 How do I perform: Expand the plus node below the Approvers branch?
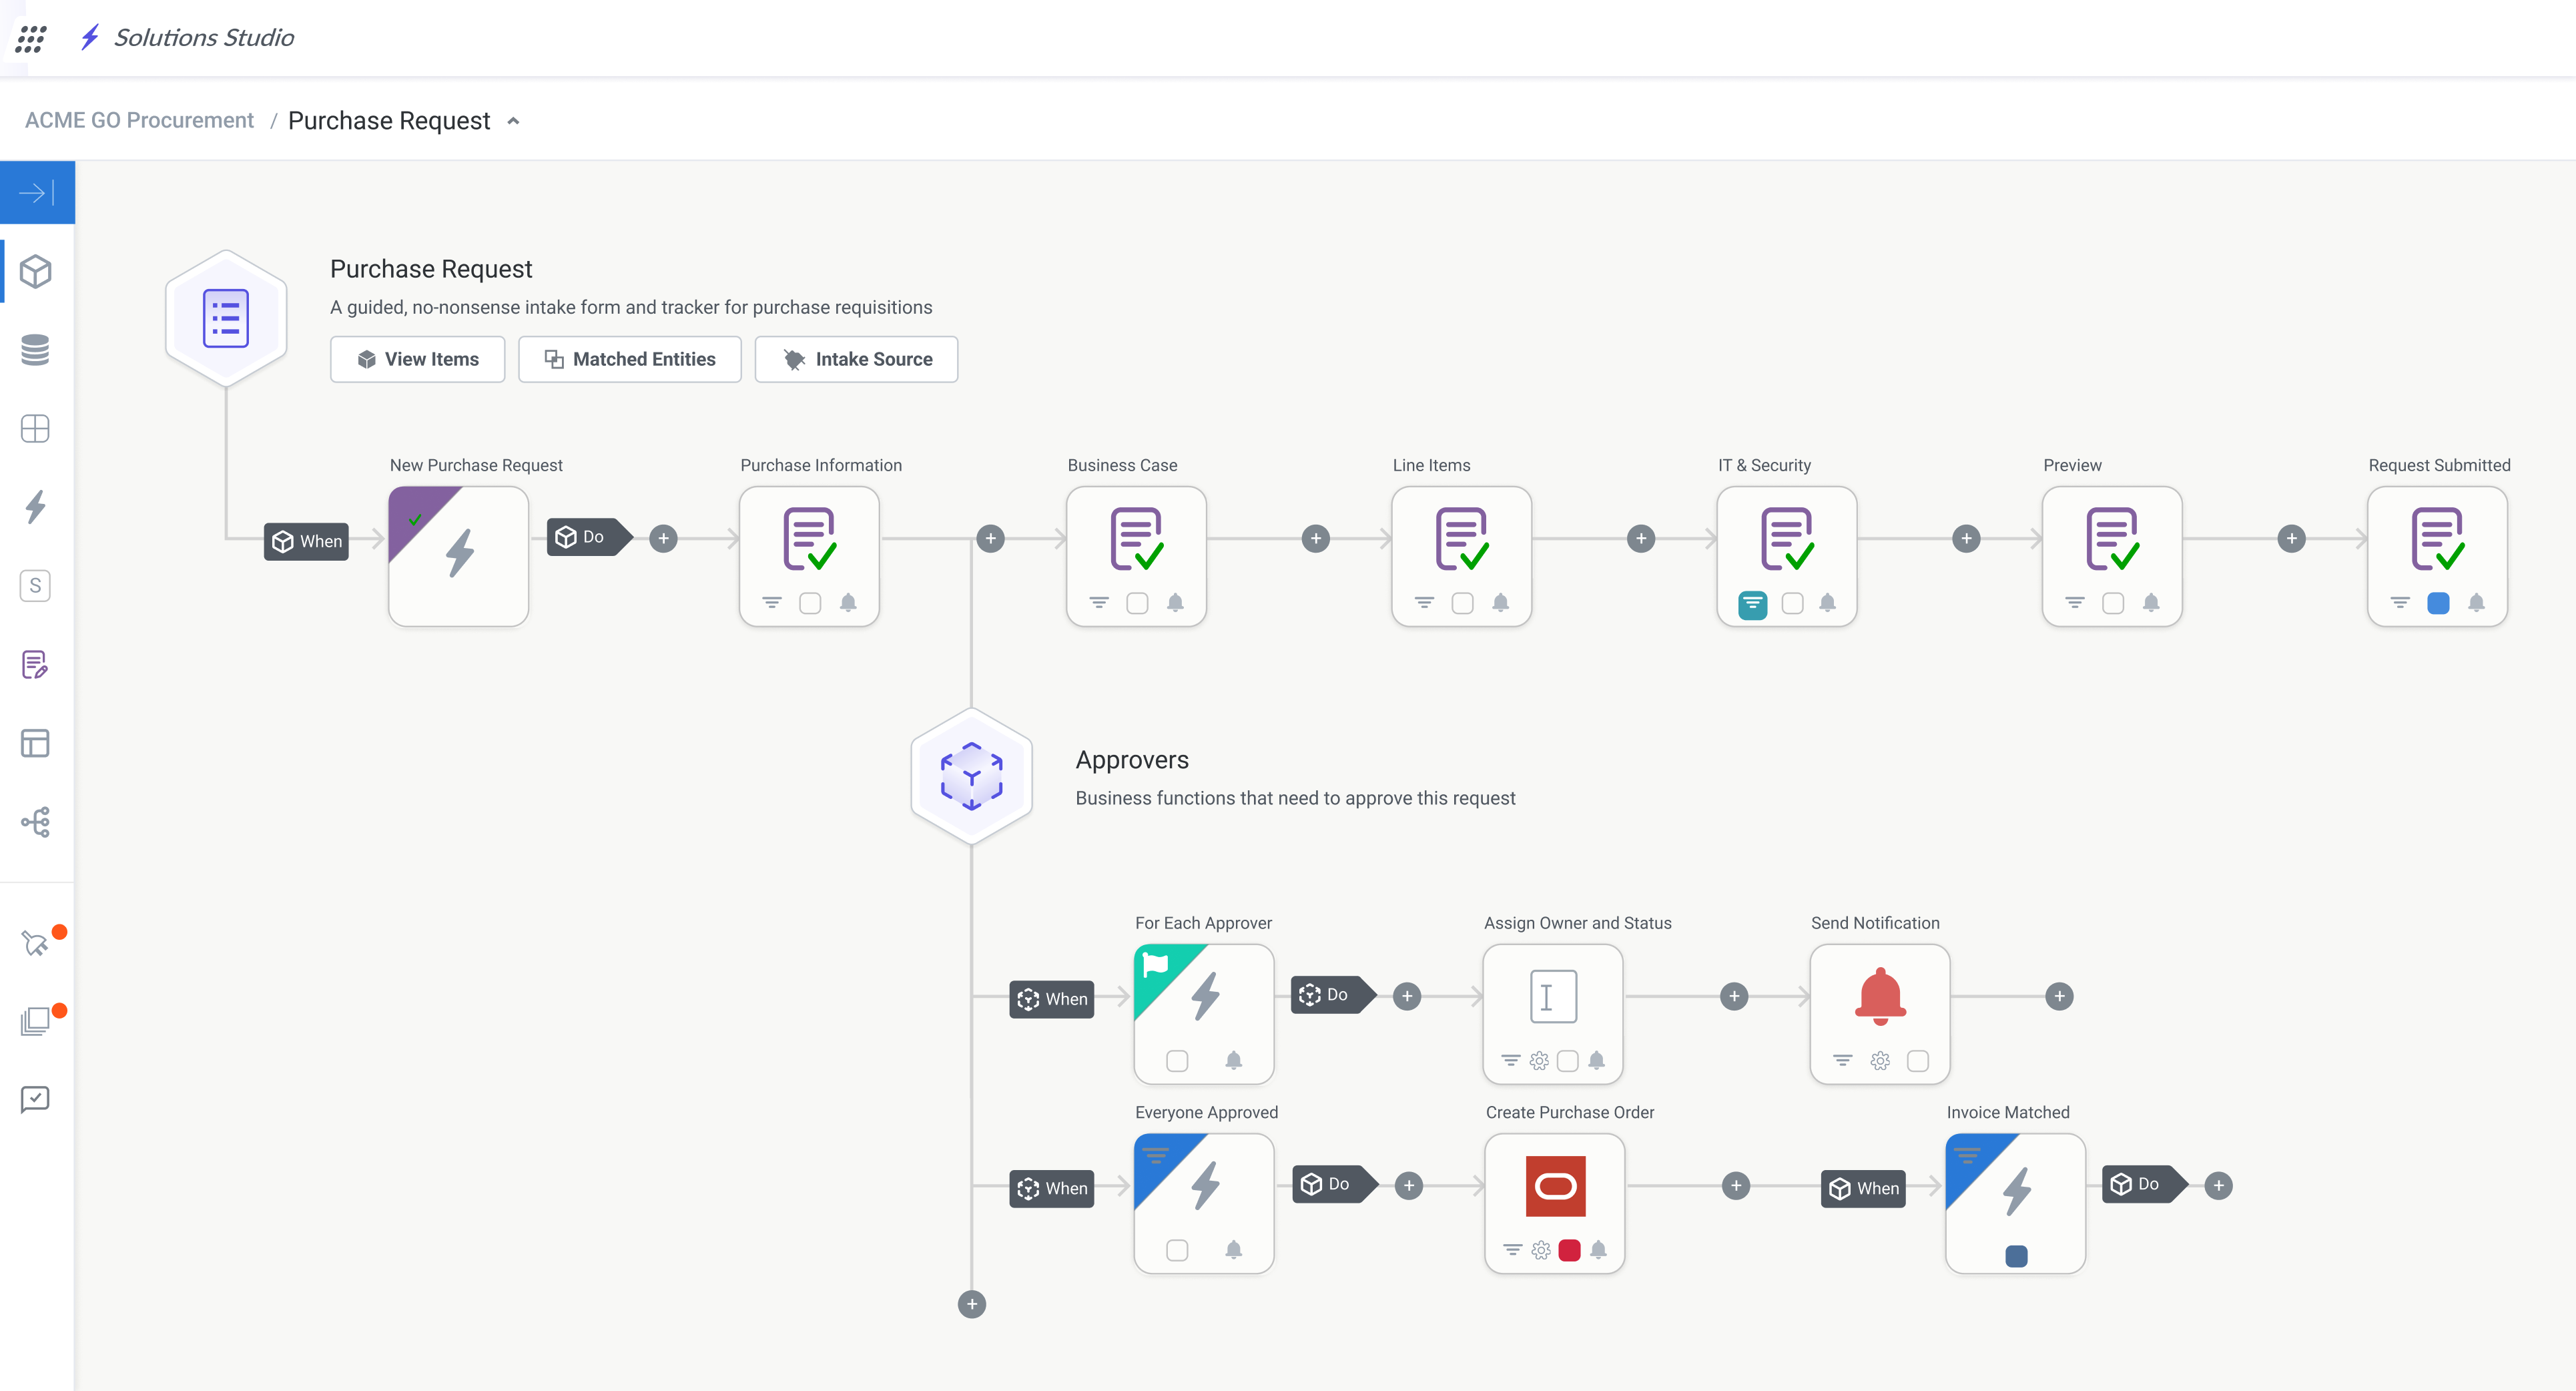970,1304
